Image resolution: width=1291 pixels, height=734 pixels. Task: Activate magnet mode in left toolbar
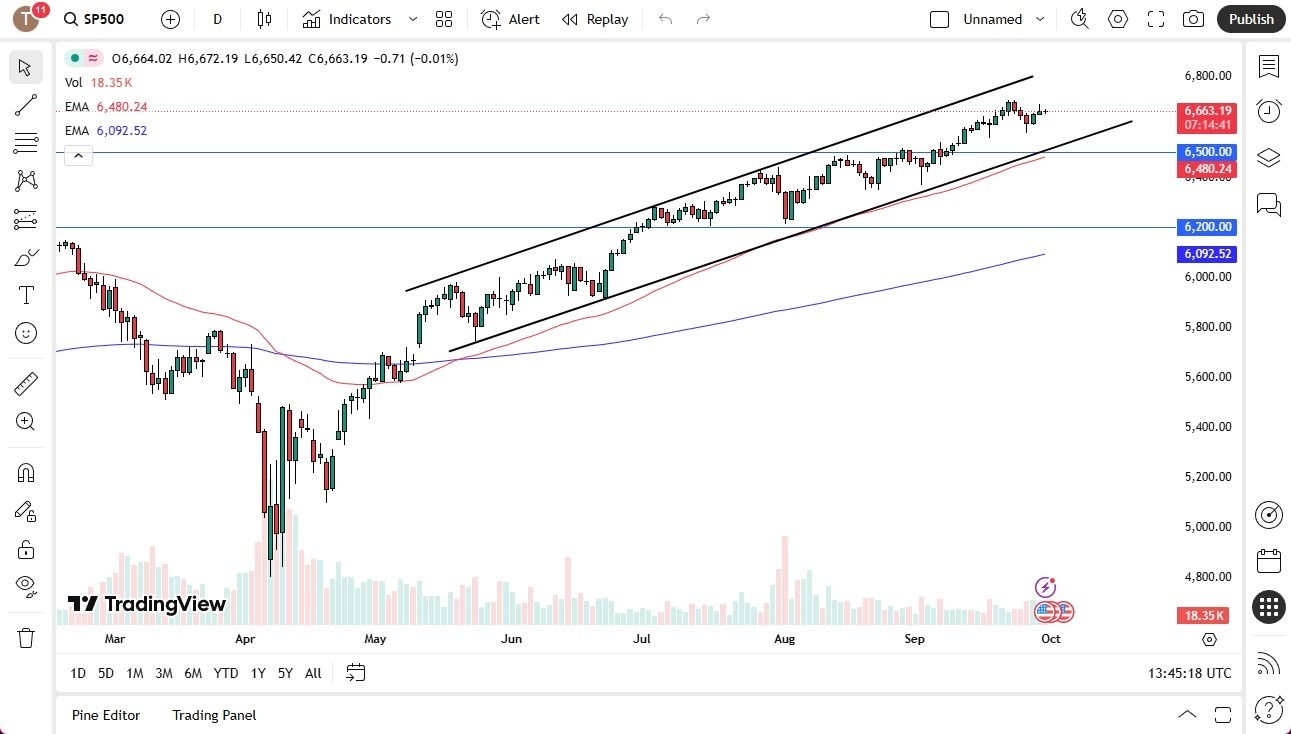click(x=25, y=472)
